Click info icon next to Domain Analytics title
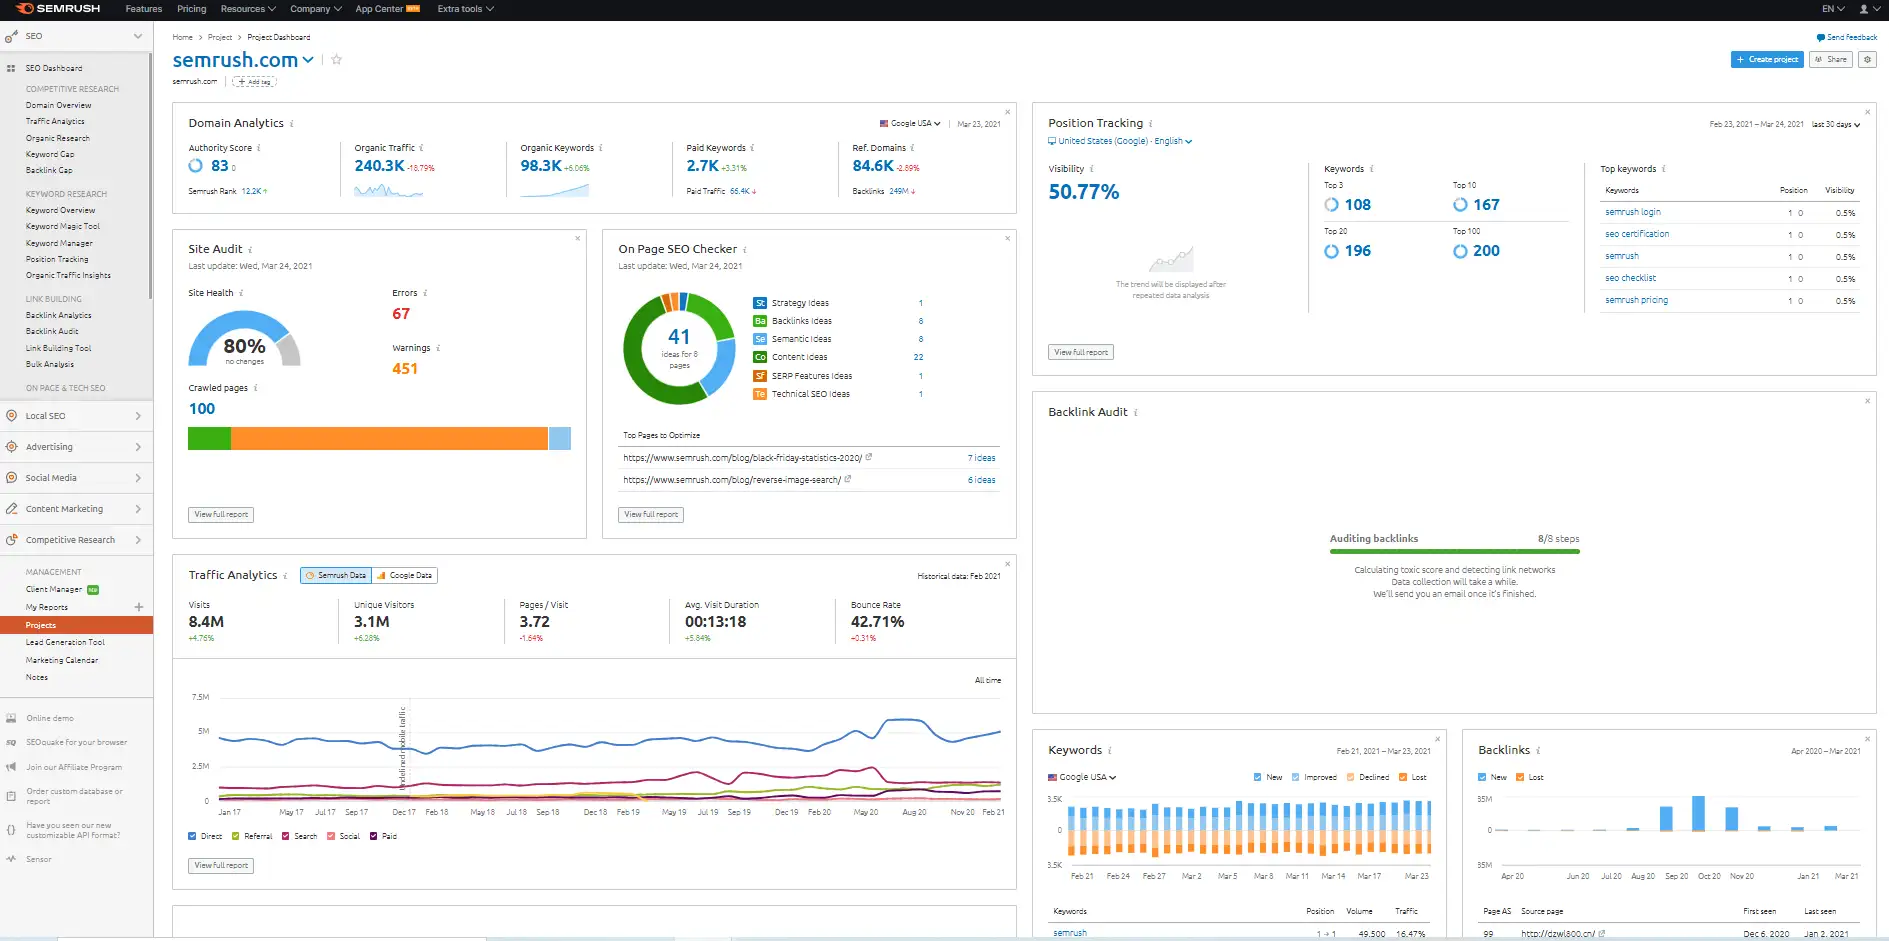This screenshot has width=1889, height=941. pos(292,124)
